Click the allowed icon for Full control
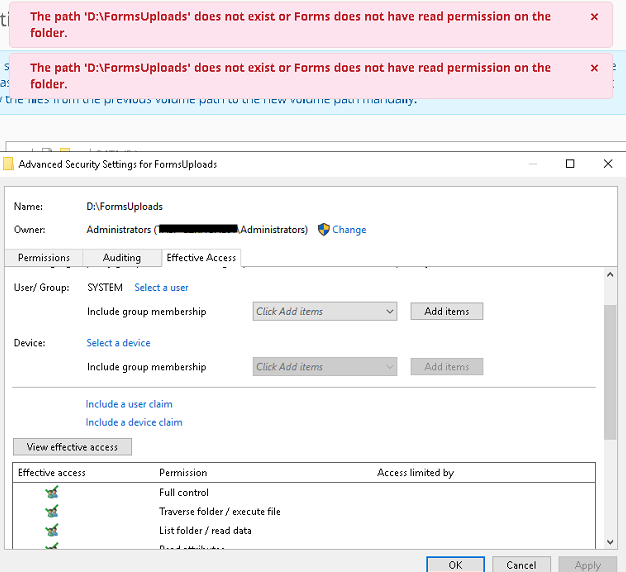Viewport: 626px width, 572px height. [x=52, y=492]
